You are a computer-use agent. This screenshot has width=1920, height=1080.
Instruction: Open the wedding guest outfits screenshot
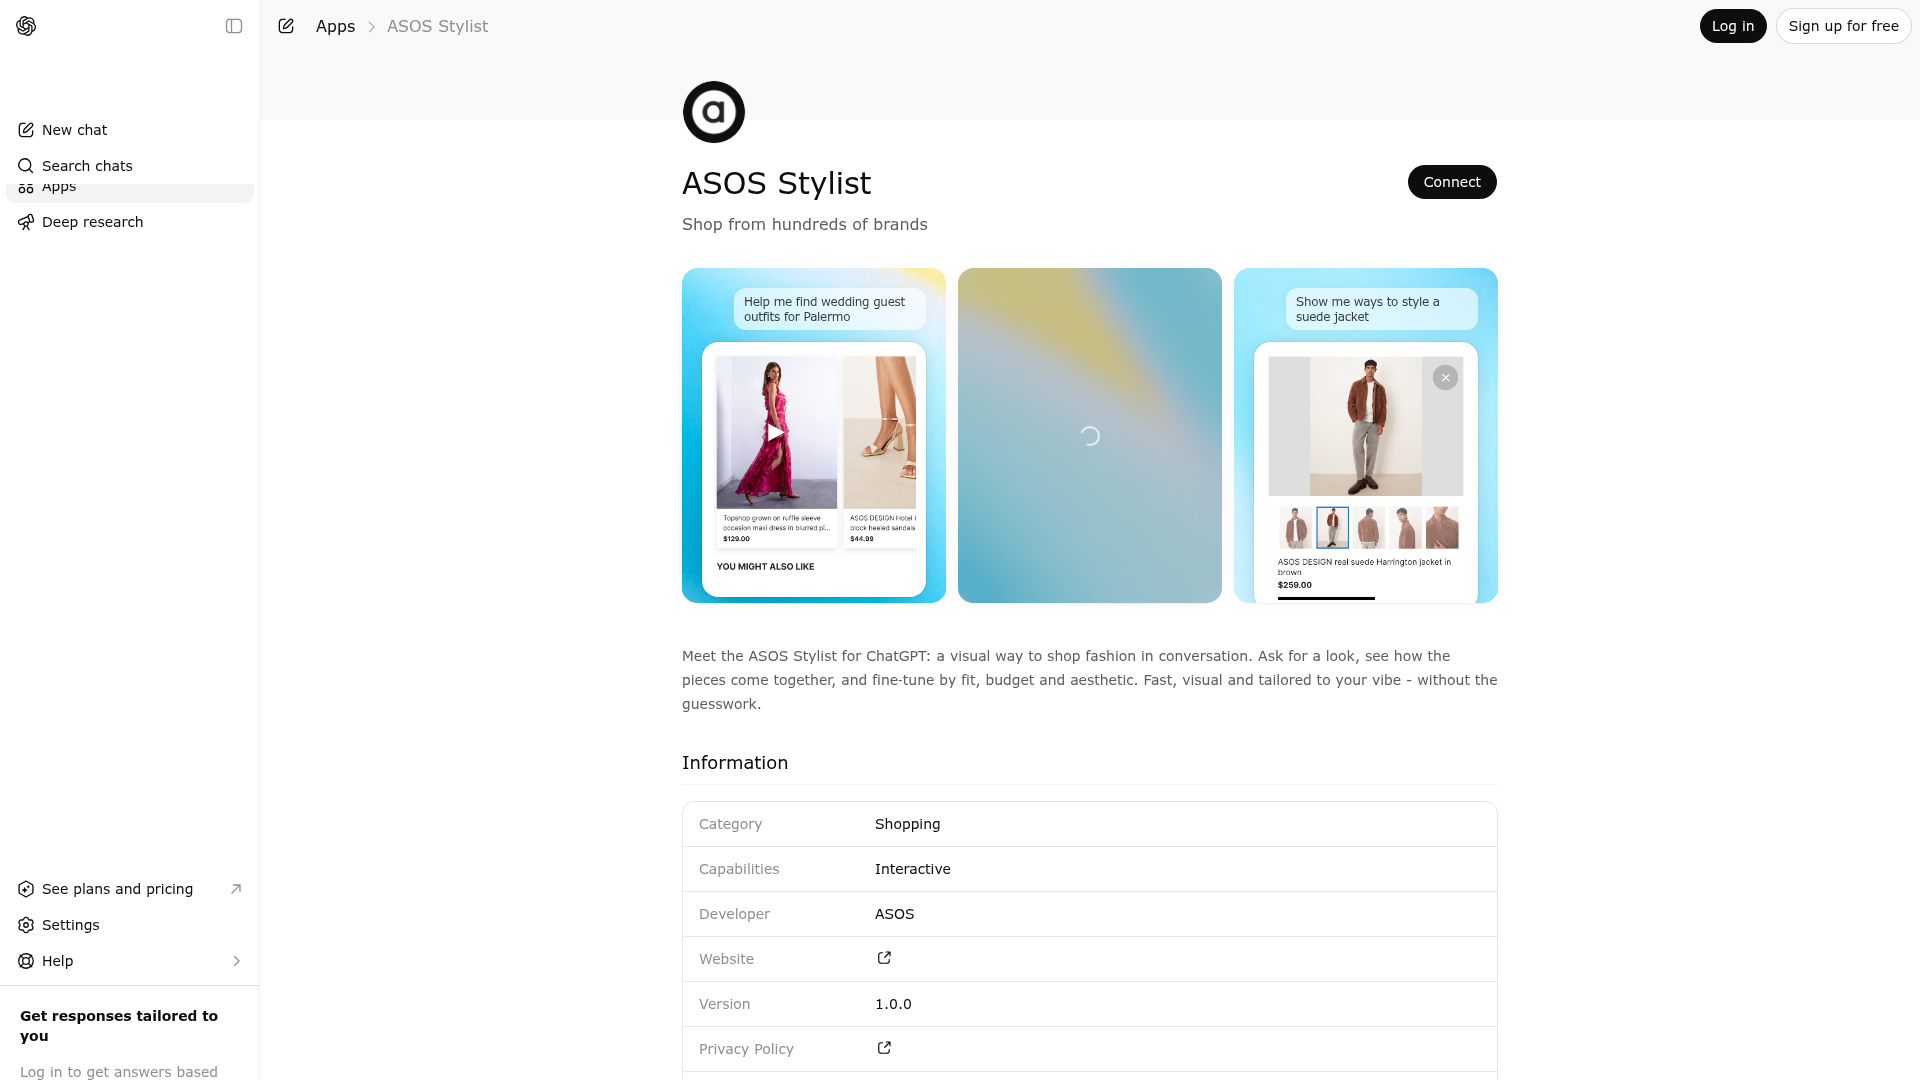tap(814, 435)
